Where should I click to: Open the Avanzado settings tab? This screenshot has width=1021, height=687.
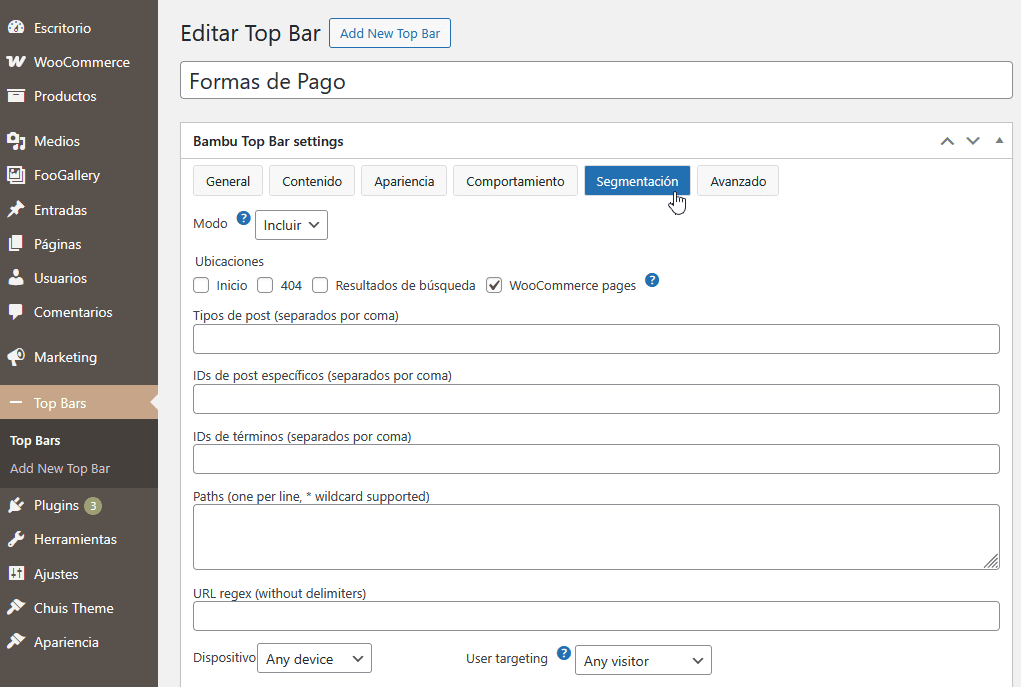pos(737,181)
